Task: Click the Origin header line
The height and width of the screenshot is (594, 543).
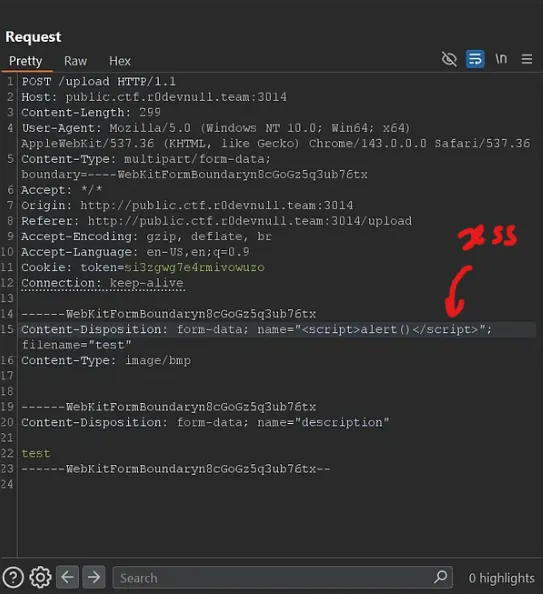Action: (x=187, y=205)
